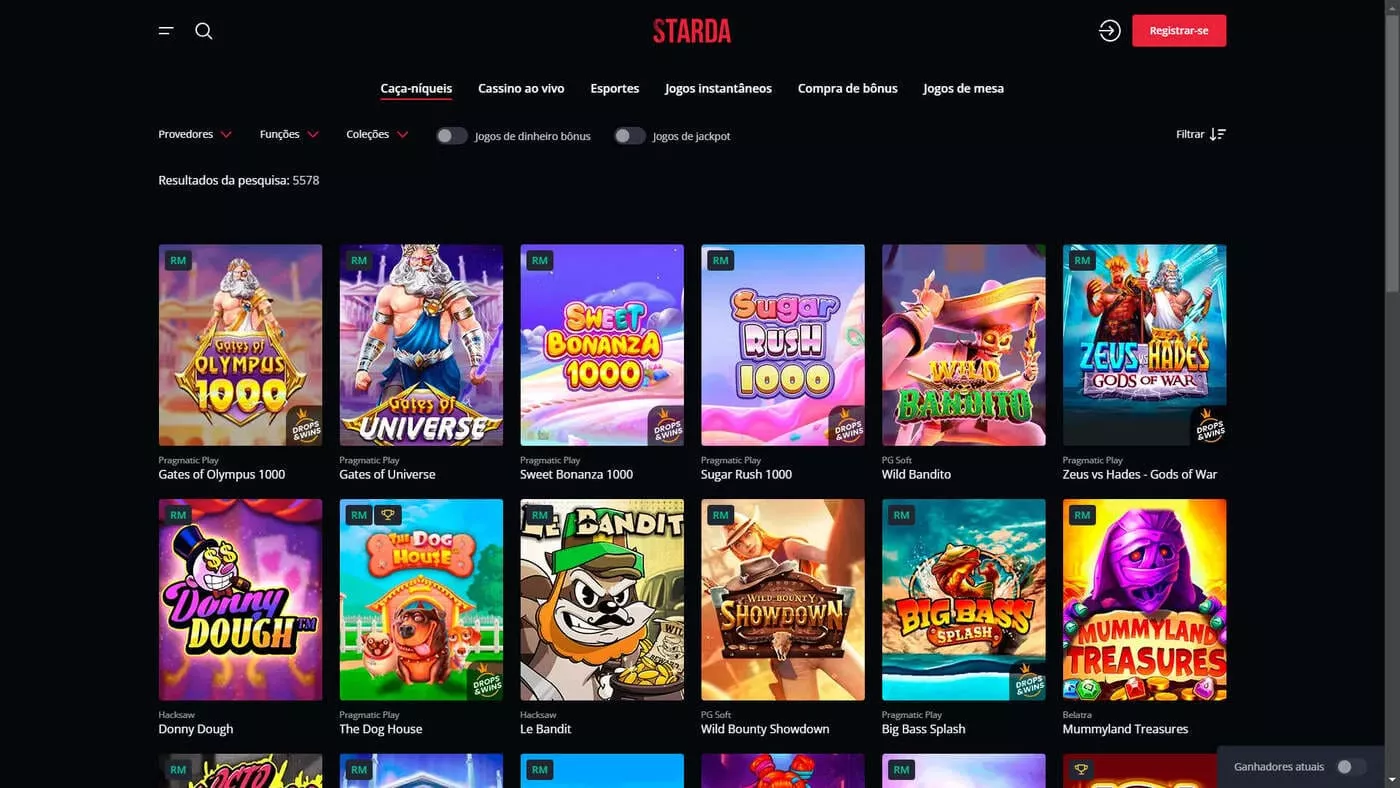The width and height of the screenshot is (1400, 788).
Task: Select the Mummyland Treasures game tile
Action: tap(1145, 600)
